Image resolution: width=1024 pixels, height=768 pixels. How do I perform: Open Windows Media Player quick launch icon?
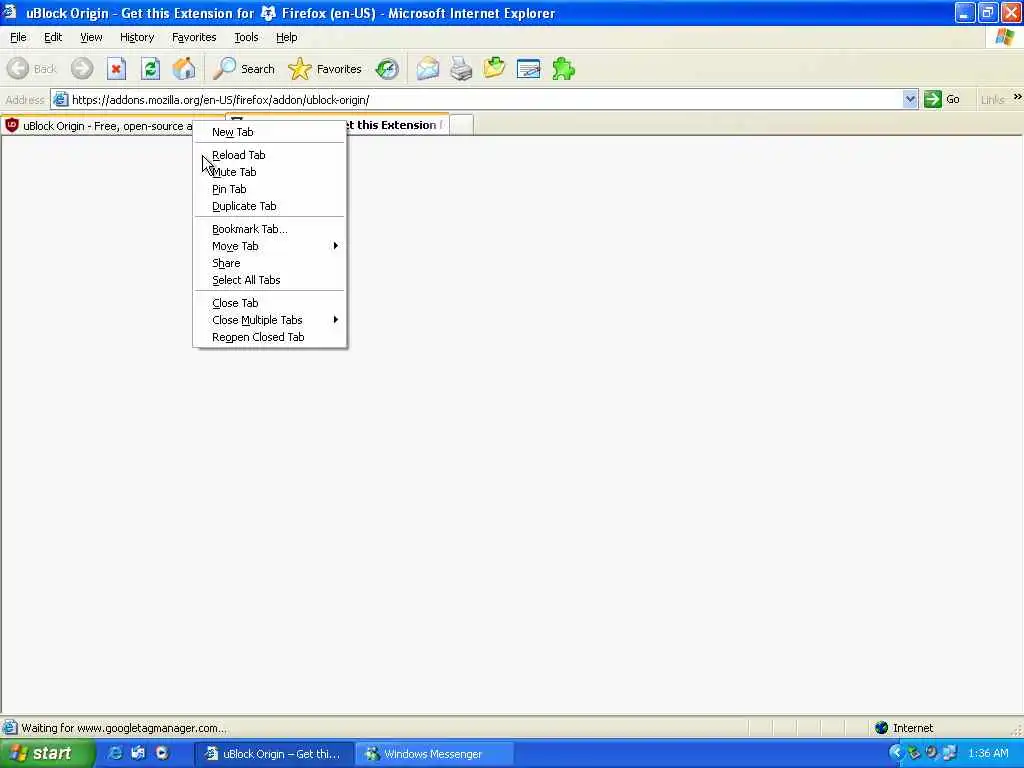(162, 753)
